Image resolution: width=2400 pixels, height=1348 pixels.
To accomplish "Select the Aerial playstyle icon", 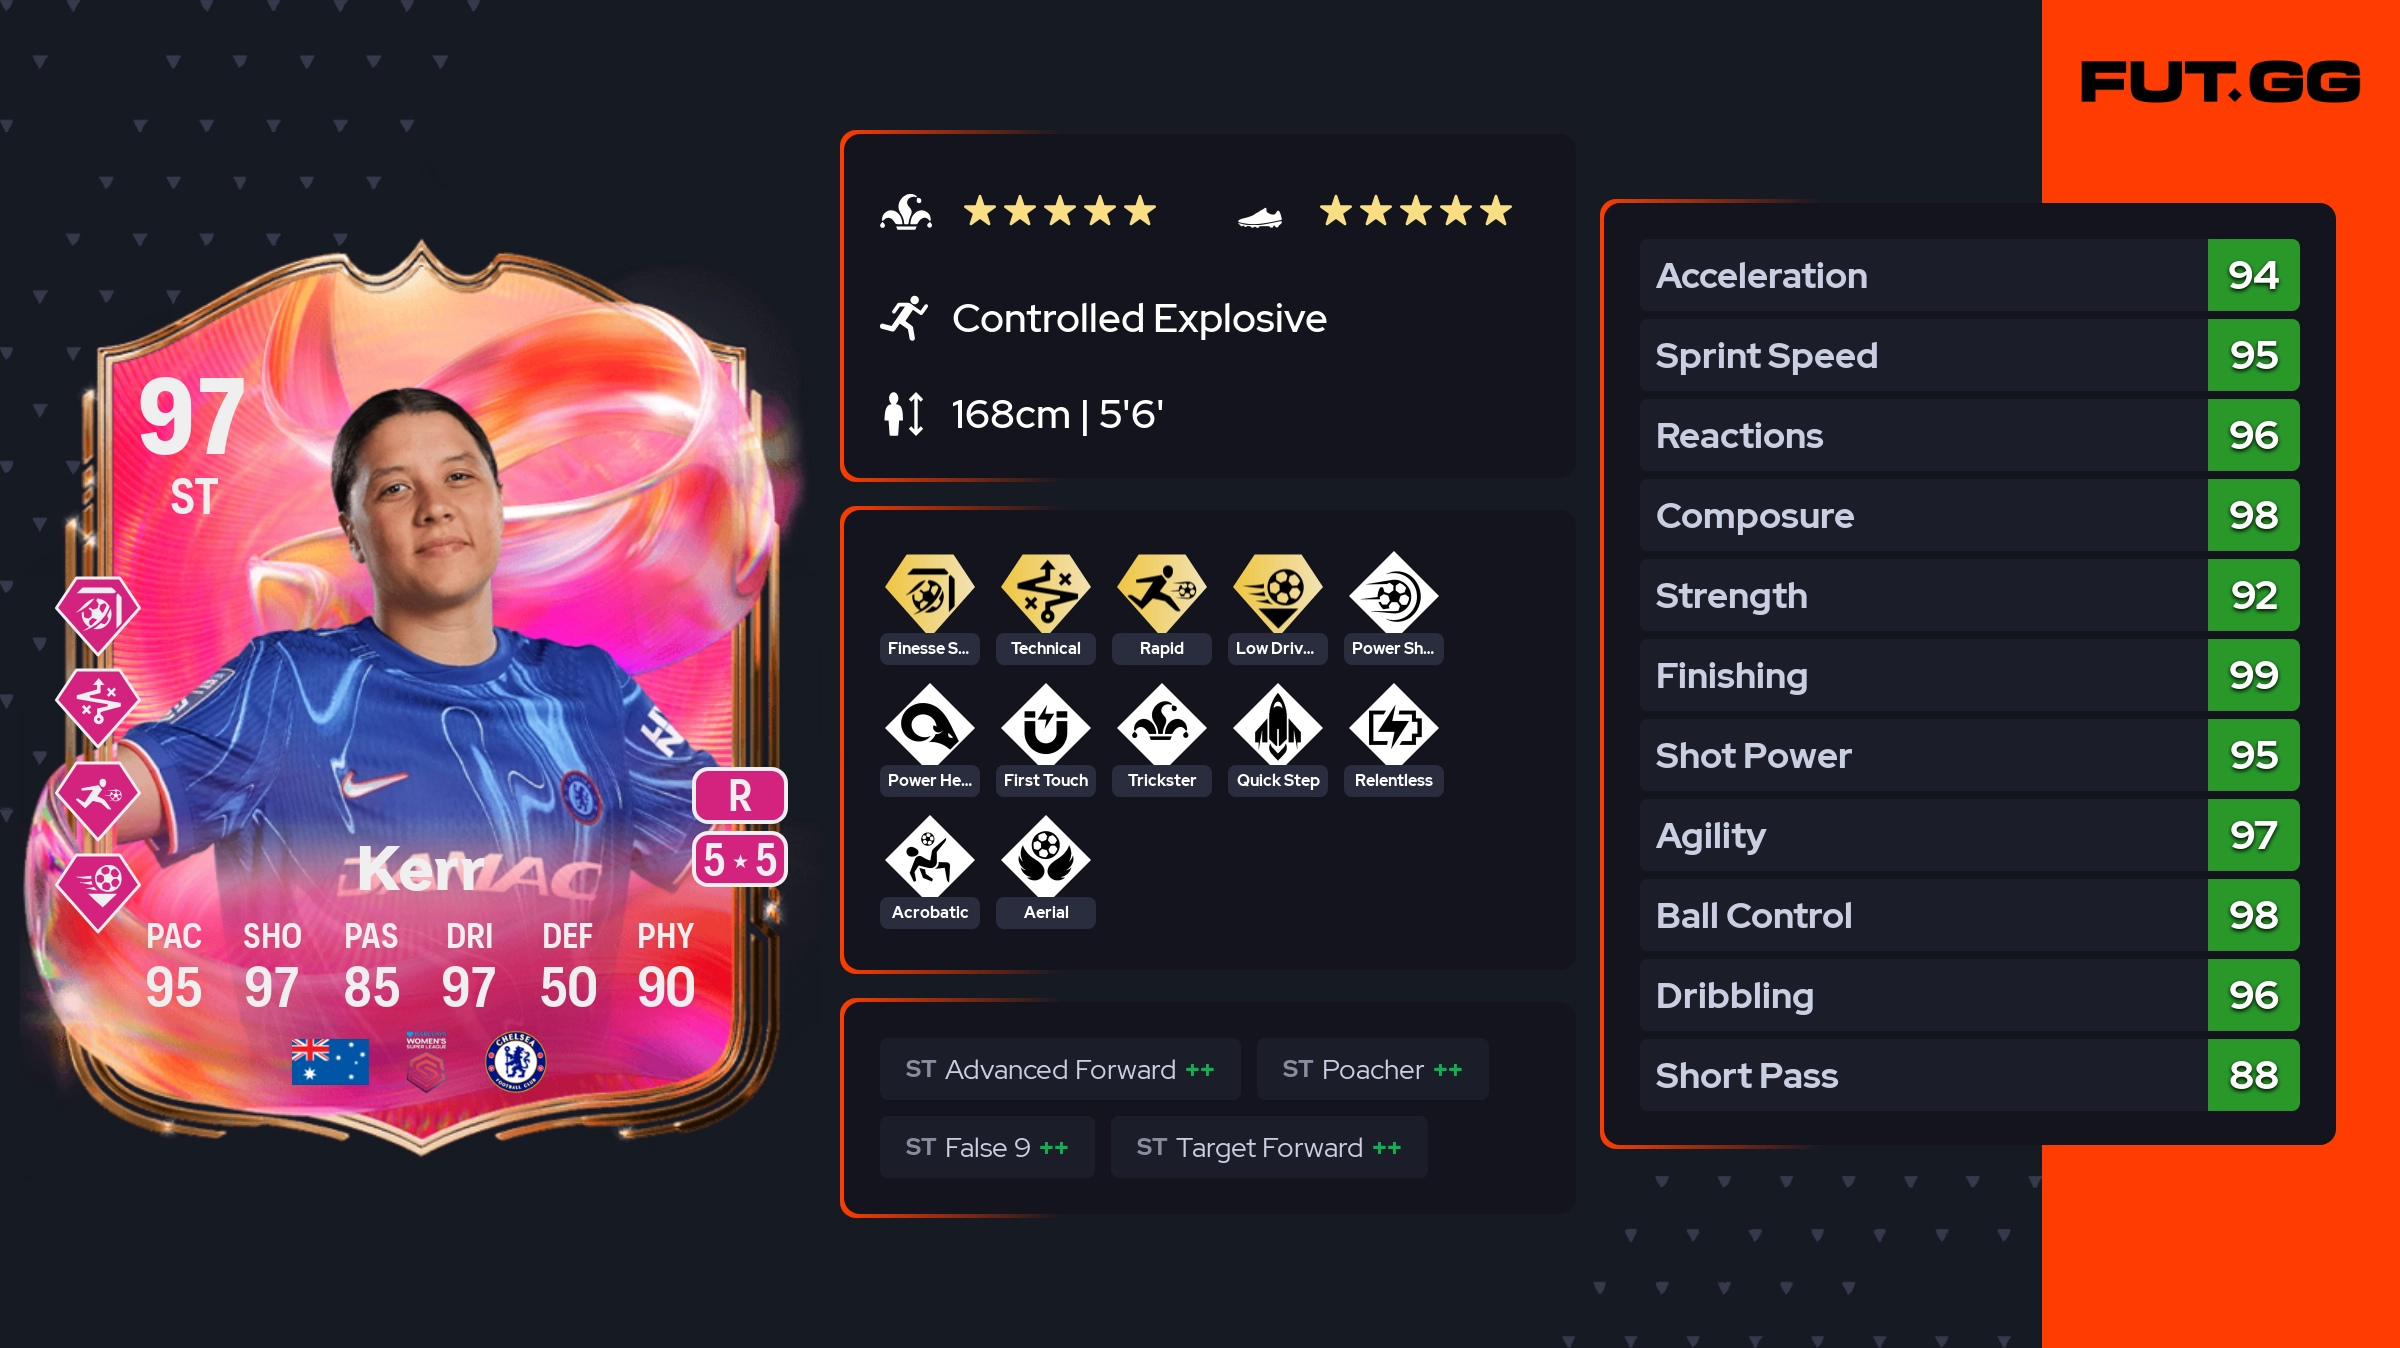I will coord(1046,858).
